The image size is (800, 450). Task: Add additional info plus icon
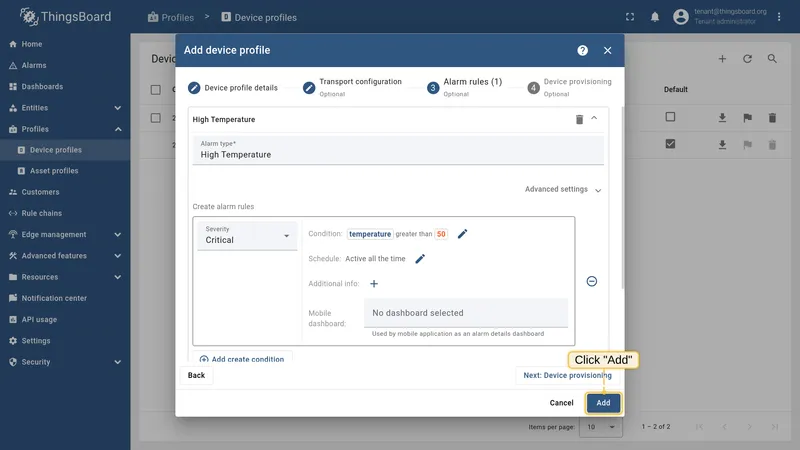click(374, 284)
